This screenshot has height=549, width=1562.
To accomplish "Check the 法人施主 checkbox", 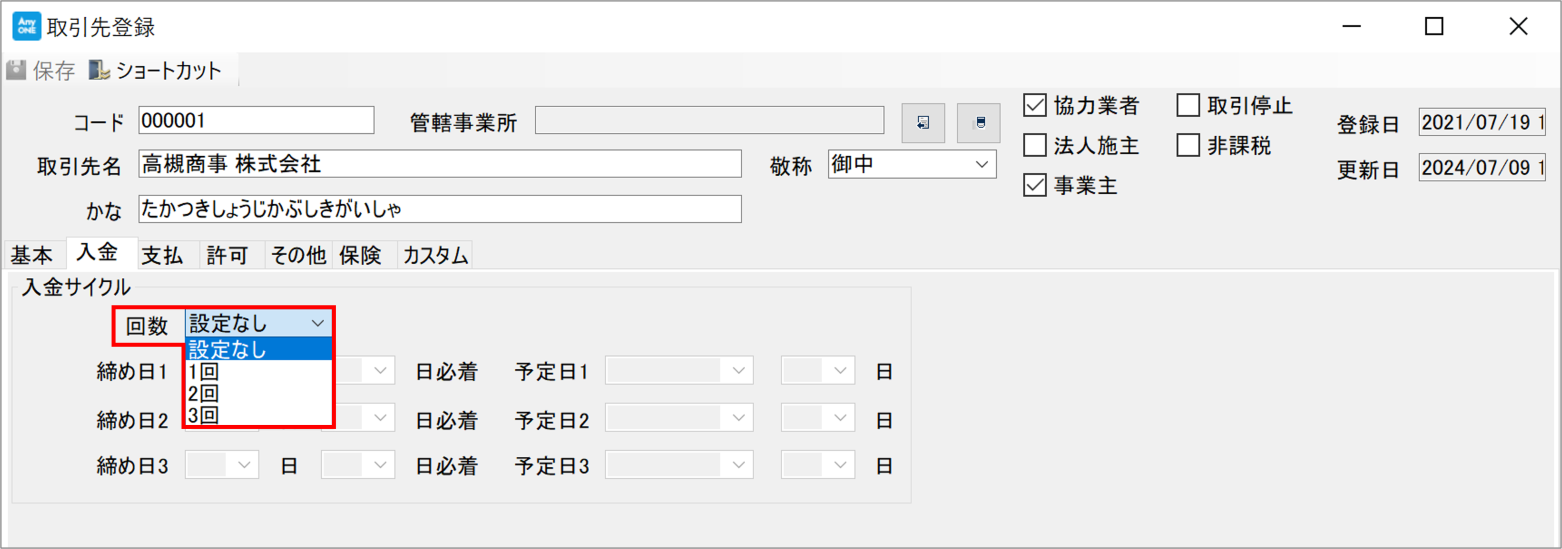I will (x=1035, y=146).
